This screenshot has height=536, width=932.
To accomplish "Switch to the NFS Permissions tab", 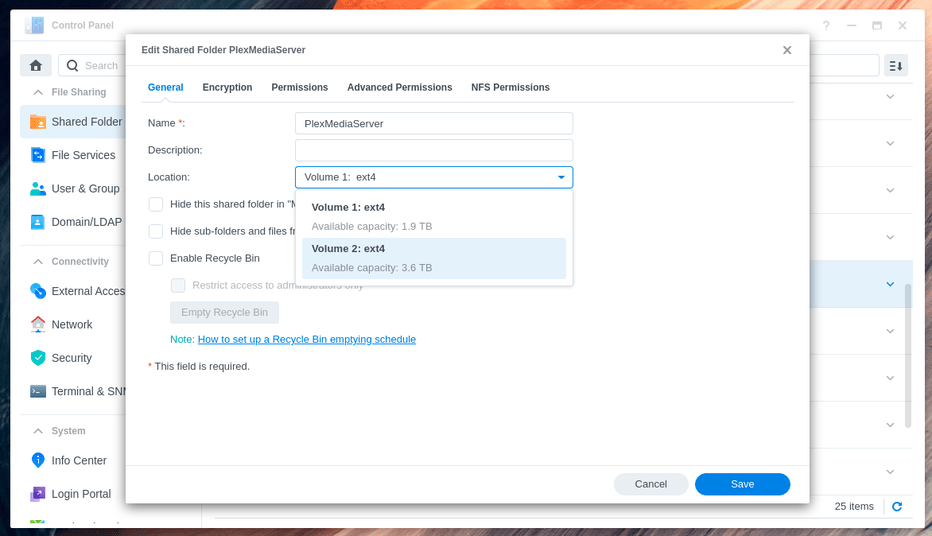I will pyautogui.click(x=510, y=87).
